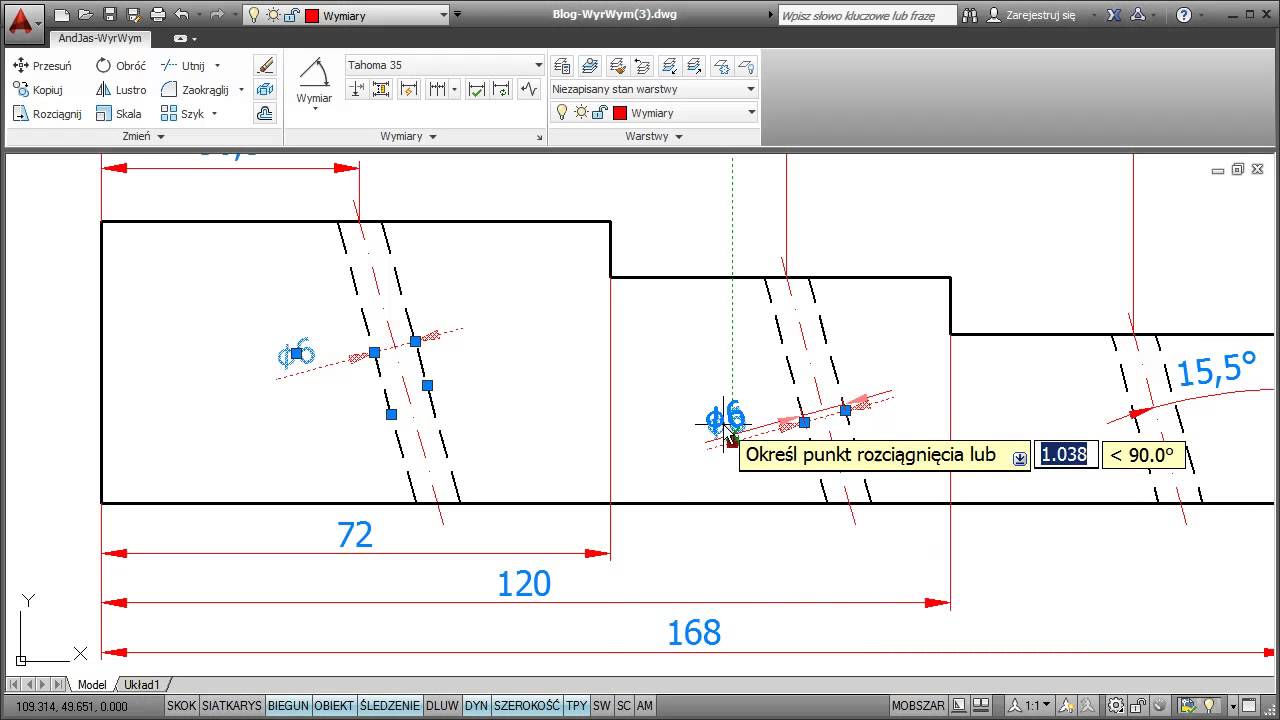Select the Lustro (mirror) tool
1280x720 pixels.
click(x=121, y=89)
